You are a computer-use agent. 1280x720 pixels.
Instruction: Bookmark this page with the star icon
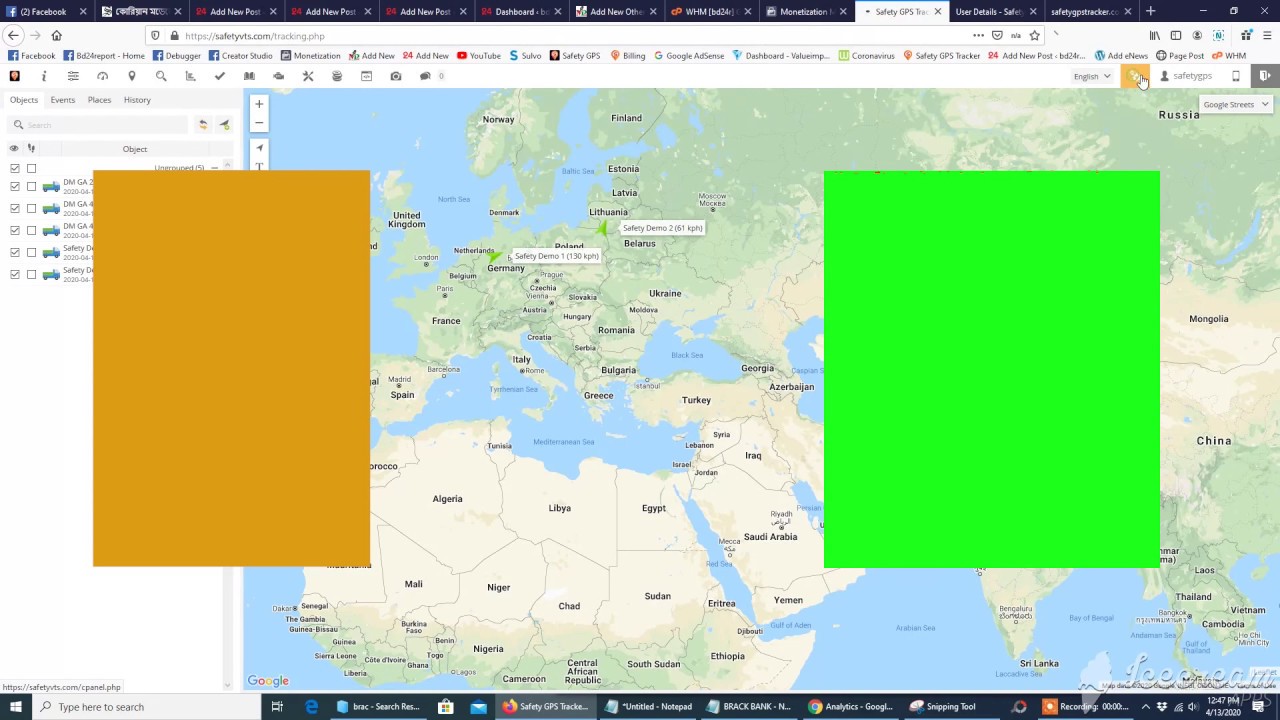(1035, 36)
